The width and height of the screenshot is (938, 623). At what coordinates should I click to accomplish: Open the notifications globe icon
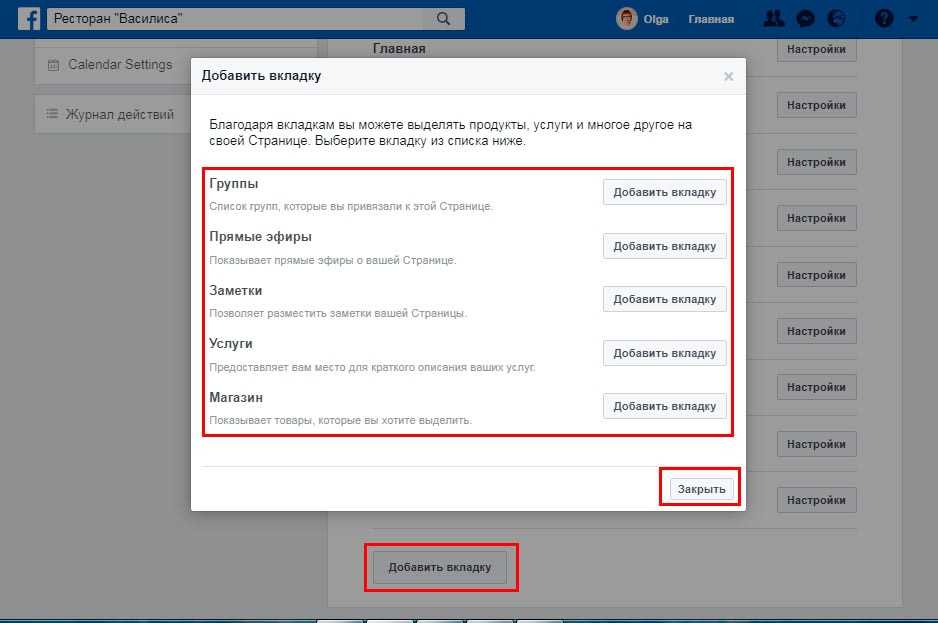coord(837,19)
